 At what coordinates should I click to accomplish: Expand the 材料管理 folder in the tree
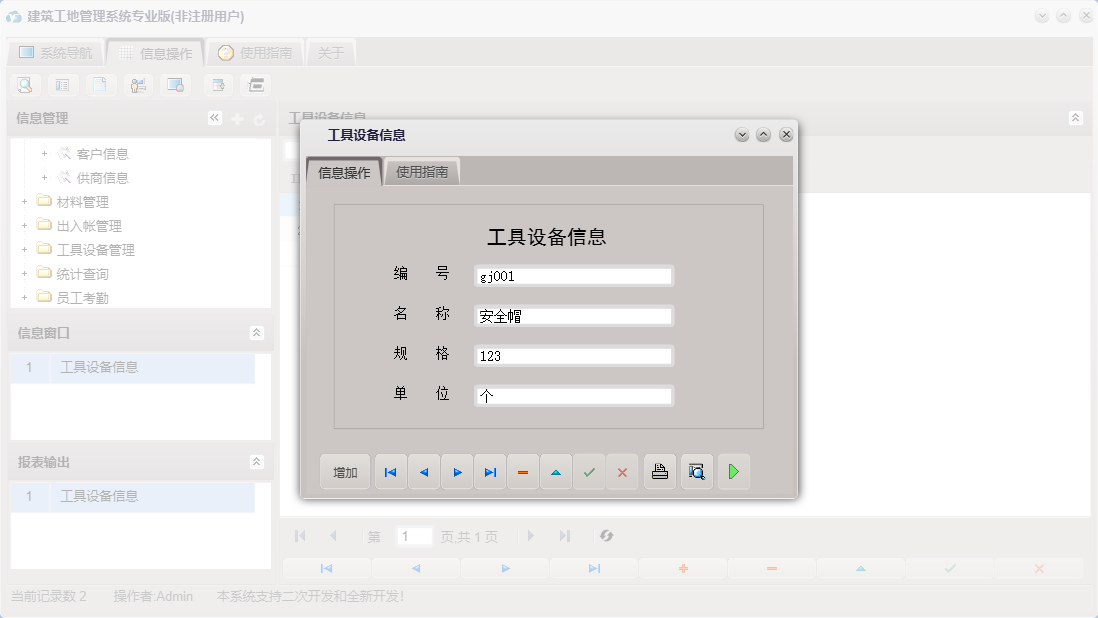pos(23,201)
